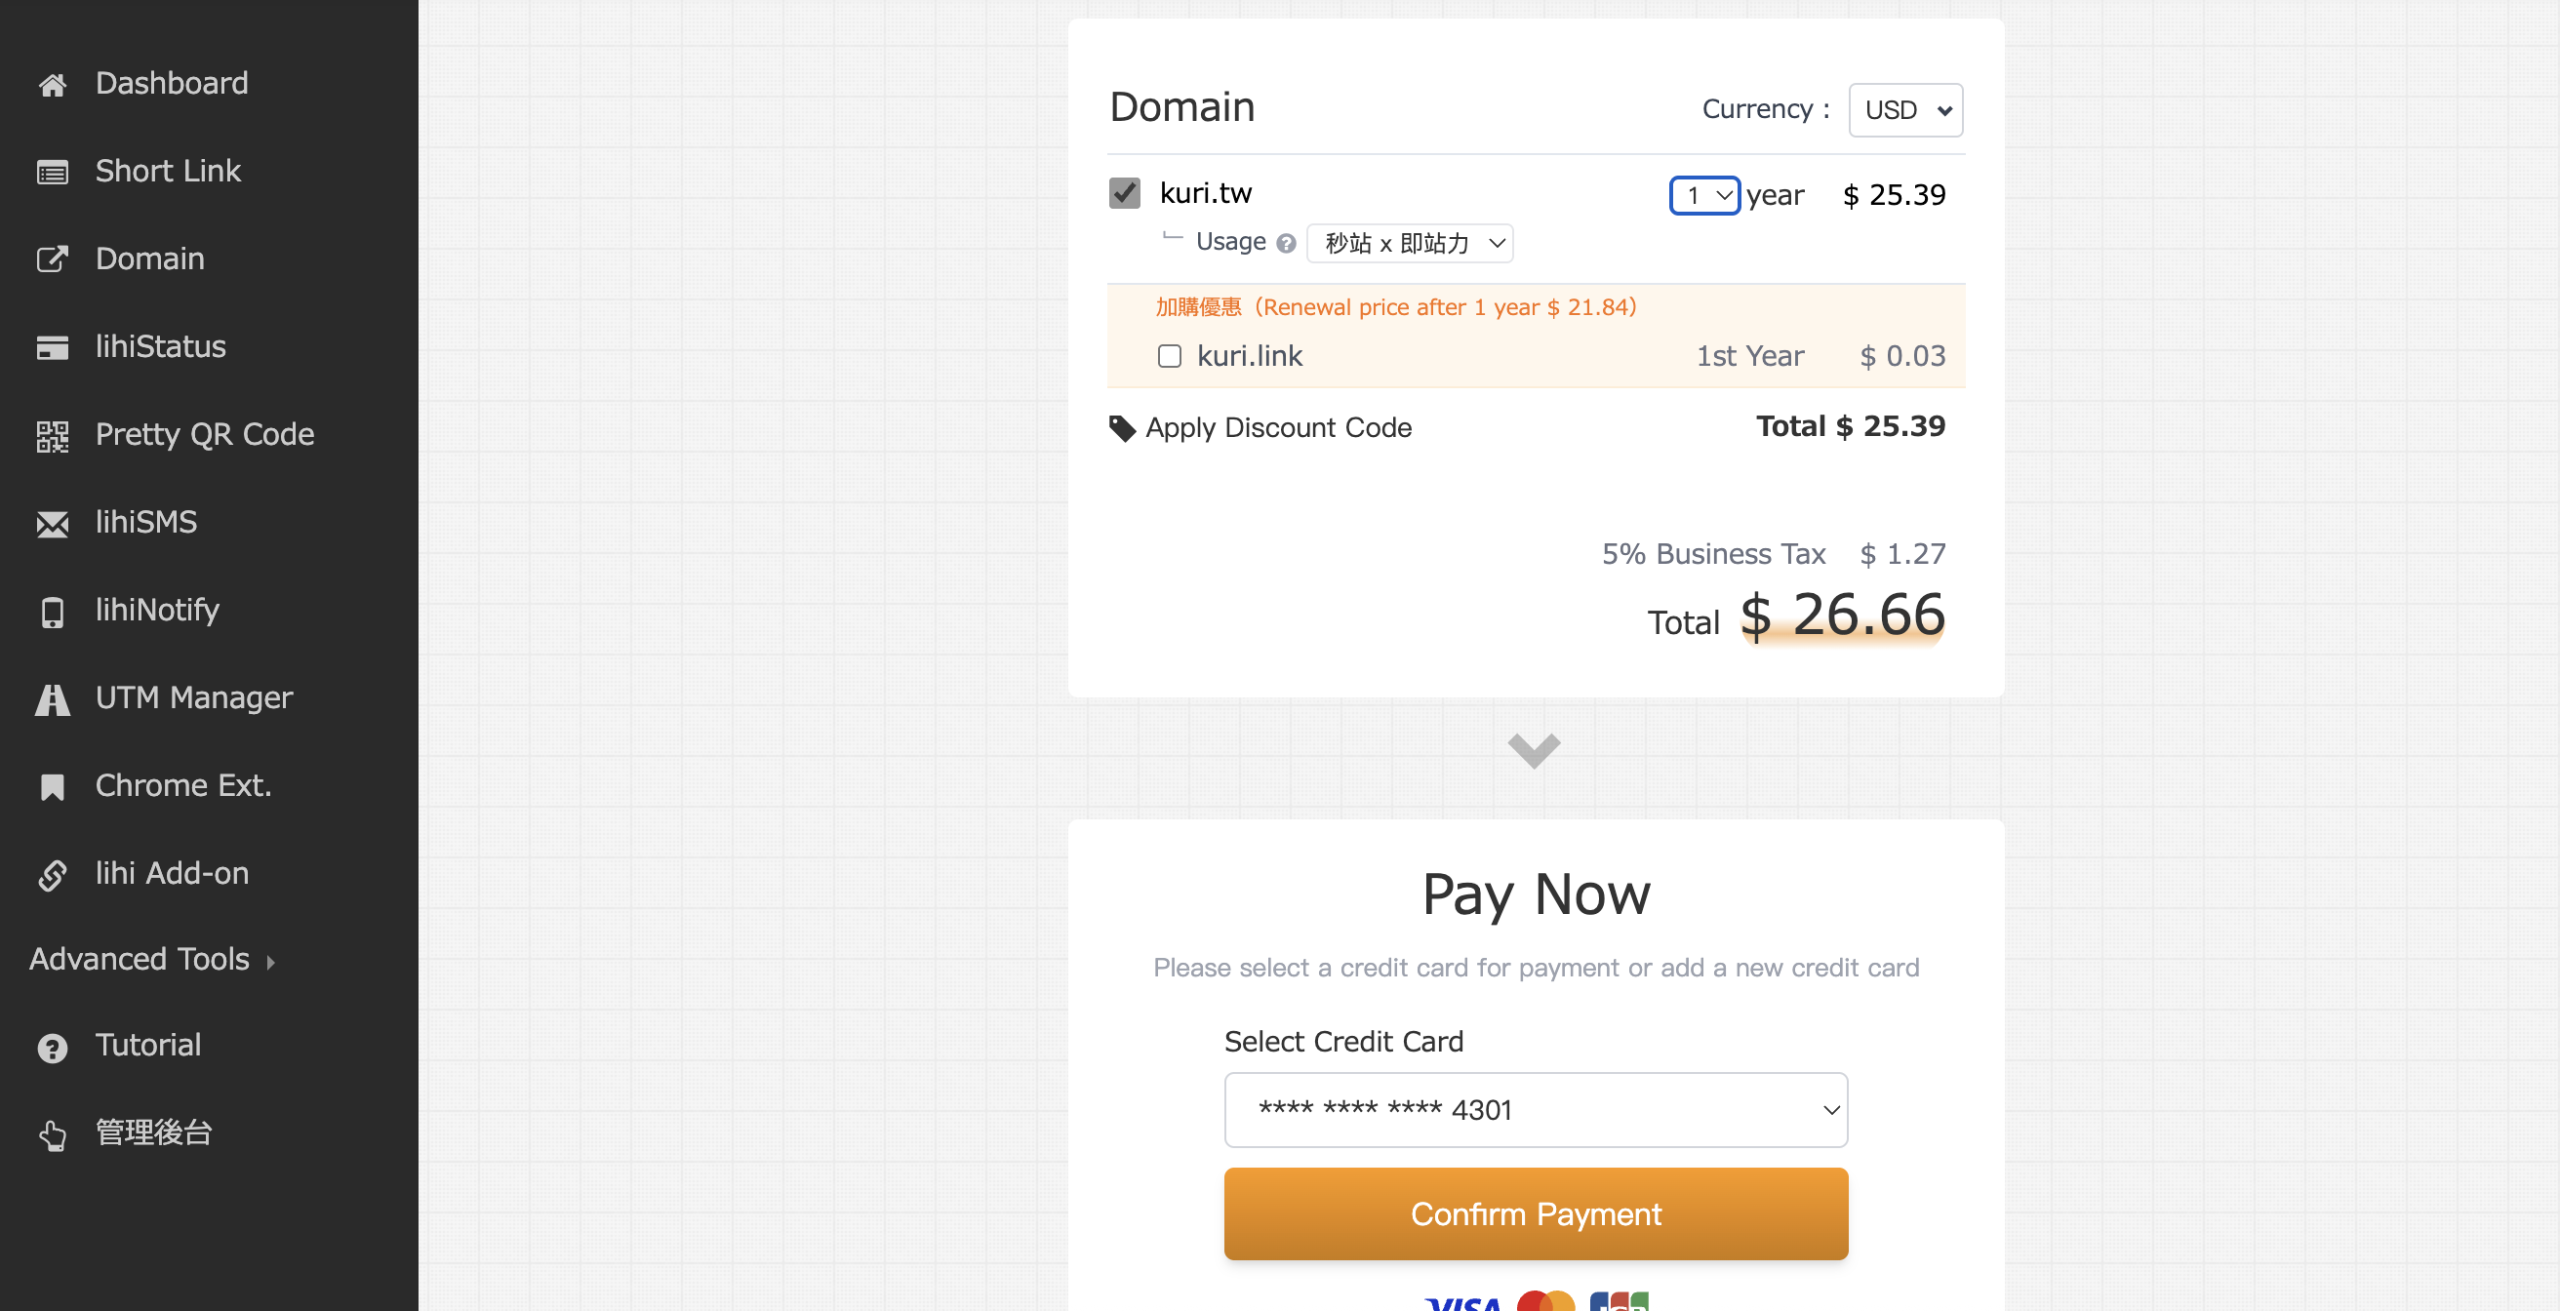Viewport: 2560px width, 1311px height.
Task: Click the lihiNotify phone icon
Action: [x=52, y=612]
